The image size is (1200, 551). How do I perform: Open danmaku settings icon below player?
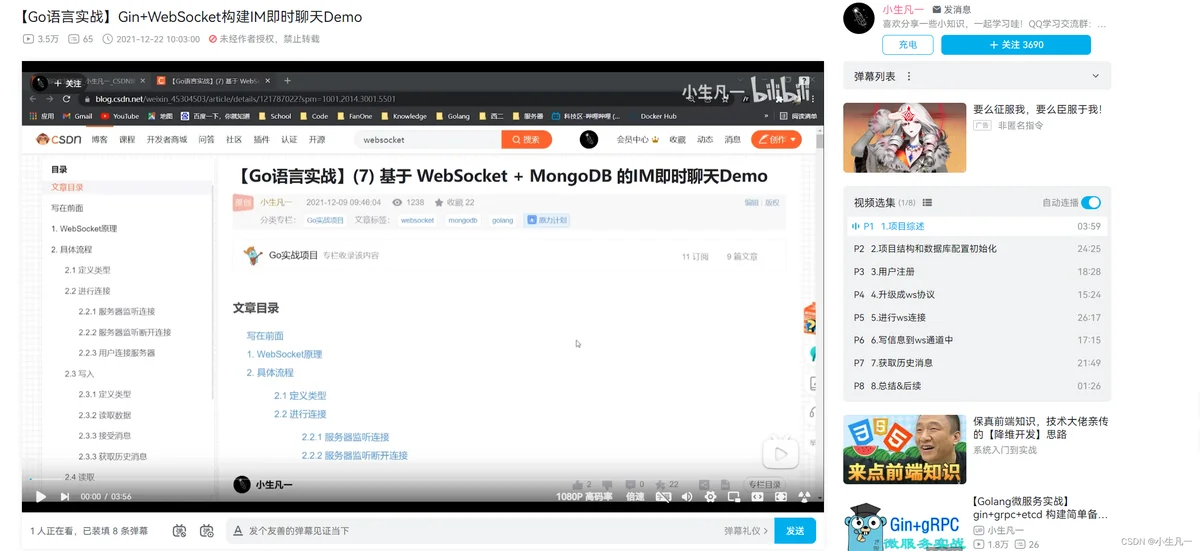coord(207,530)
